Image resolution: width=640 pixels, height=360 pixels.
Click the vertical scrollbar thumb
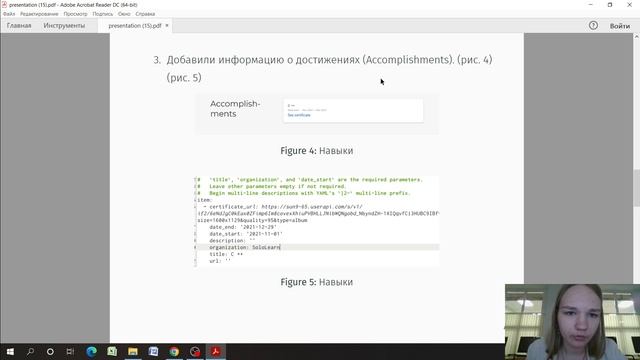pyautogui.click(x=636, y=189)
